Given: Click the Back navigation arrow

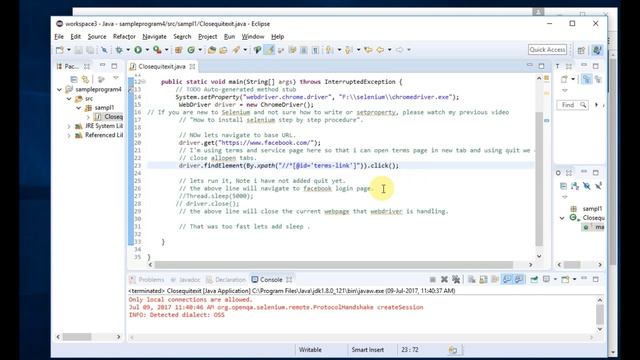Looking at the screenshot, I should tap(380, 50).
